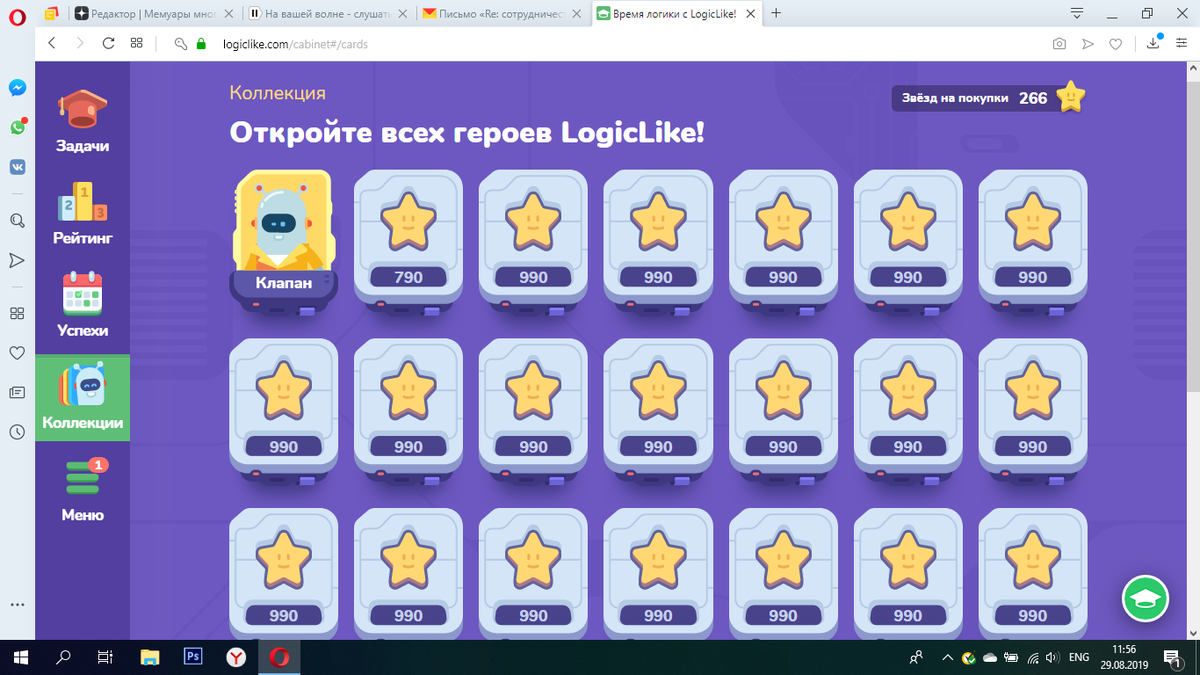Open Speed Dial start page button in toolbar

pyautogui.click(x=136, y=44)
